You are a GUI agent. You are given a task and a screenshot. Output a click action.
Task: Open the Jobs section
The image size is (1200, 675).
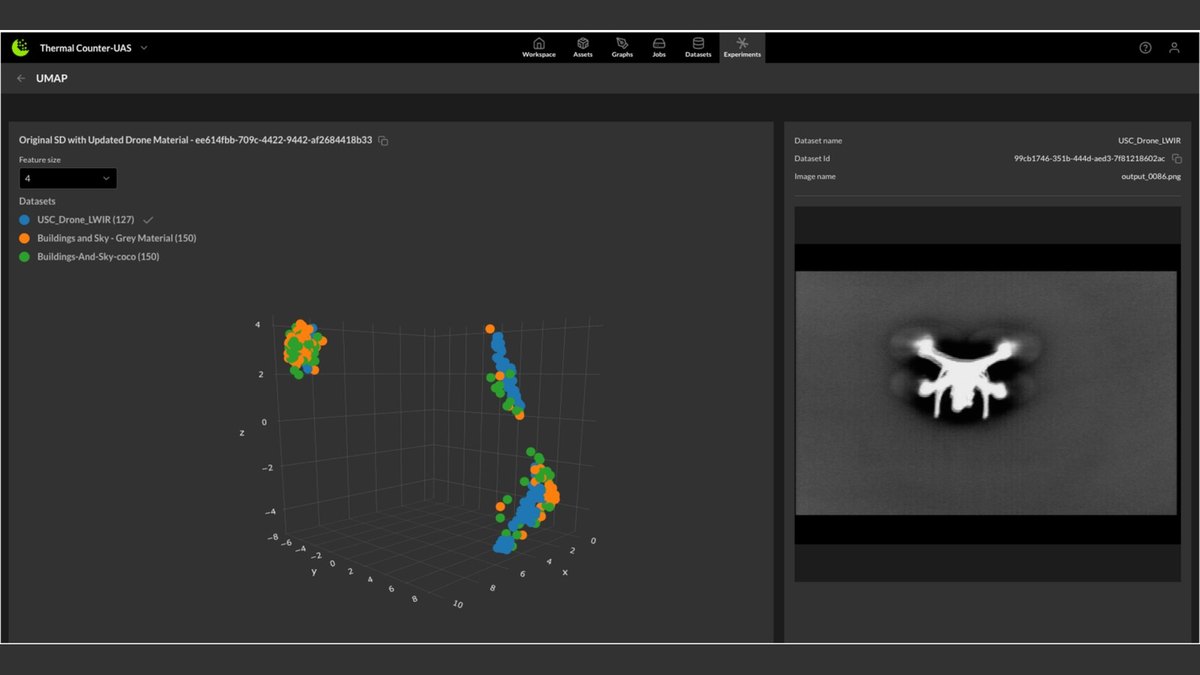point(659,47)
